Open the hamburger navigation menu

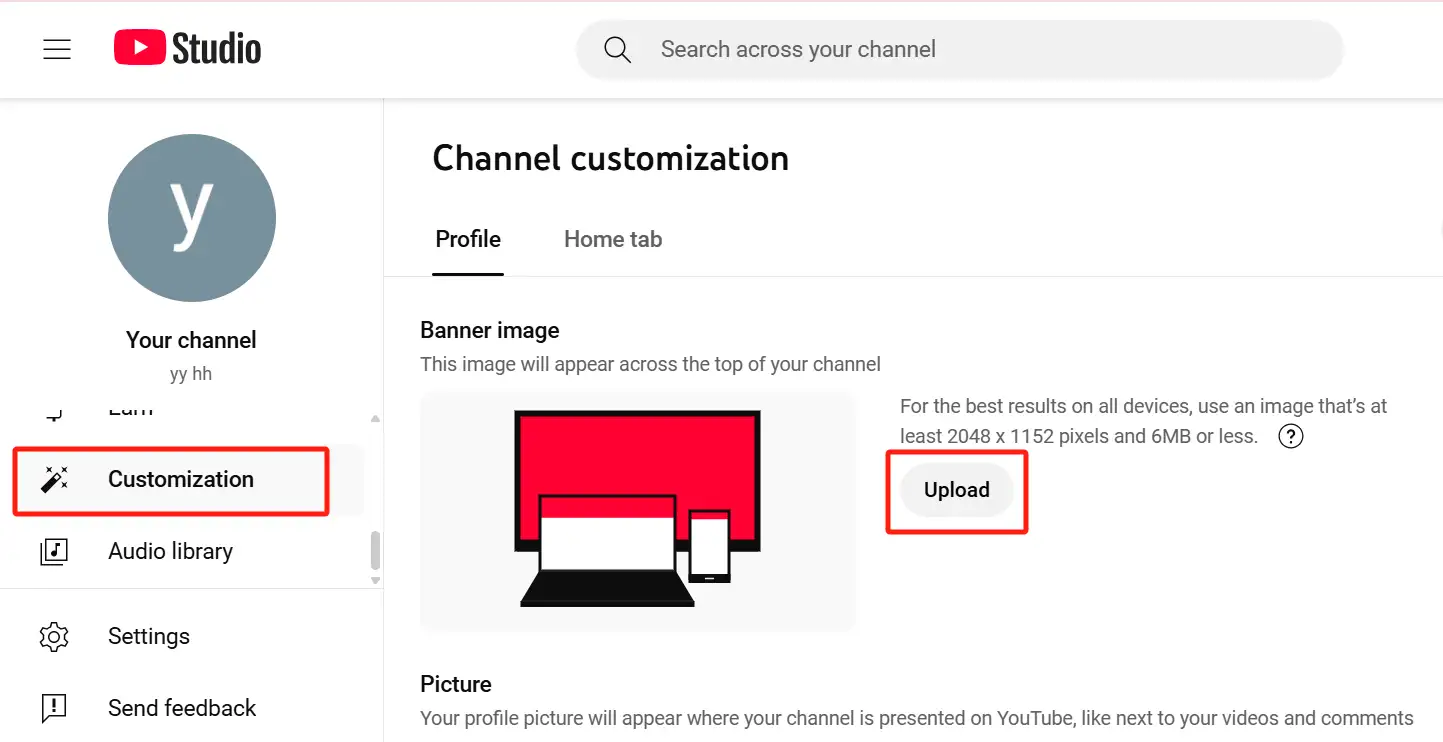coord(57,49)
